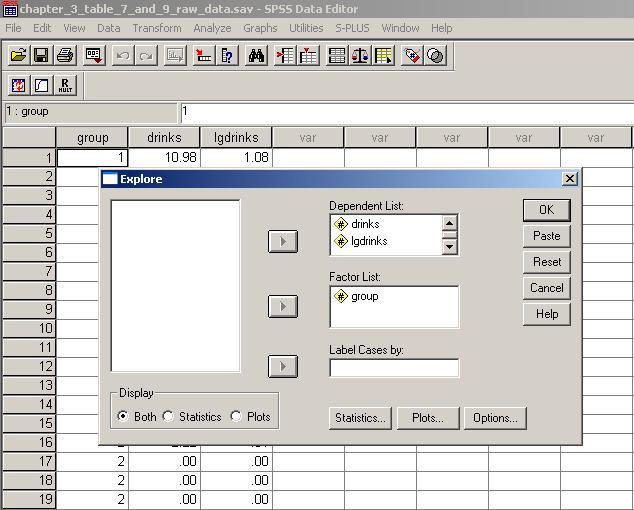Open the Help menu

(x=442, y=28)
